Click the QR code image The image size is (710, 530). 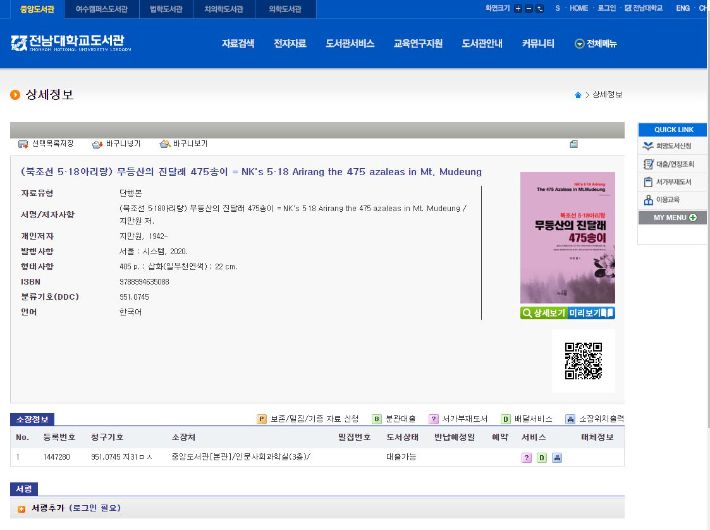[583, 361]
